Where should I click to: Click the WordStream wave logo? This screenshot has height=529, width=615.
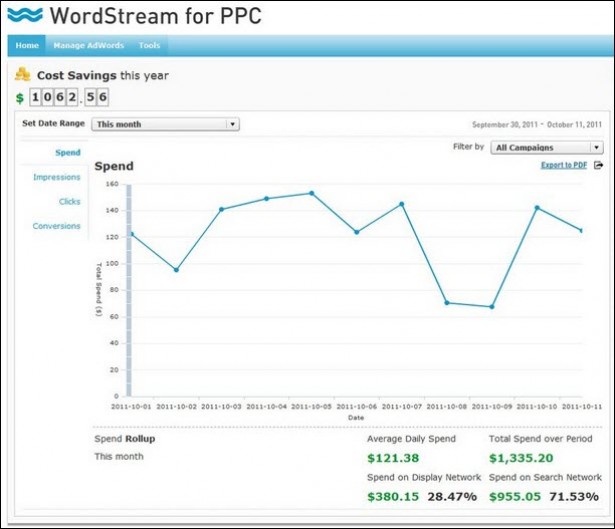click(25, 15)
